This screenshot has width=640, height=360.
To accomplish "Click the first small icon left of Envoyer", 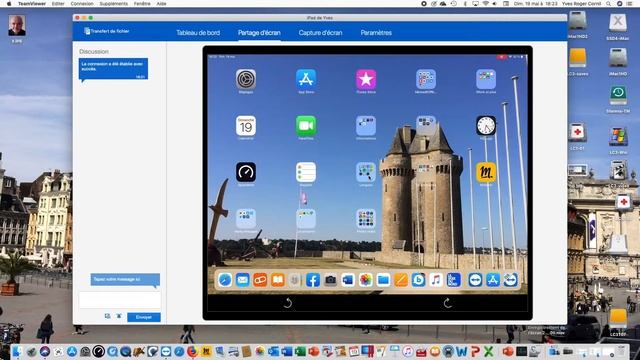I will [107, 316].
